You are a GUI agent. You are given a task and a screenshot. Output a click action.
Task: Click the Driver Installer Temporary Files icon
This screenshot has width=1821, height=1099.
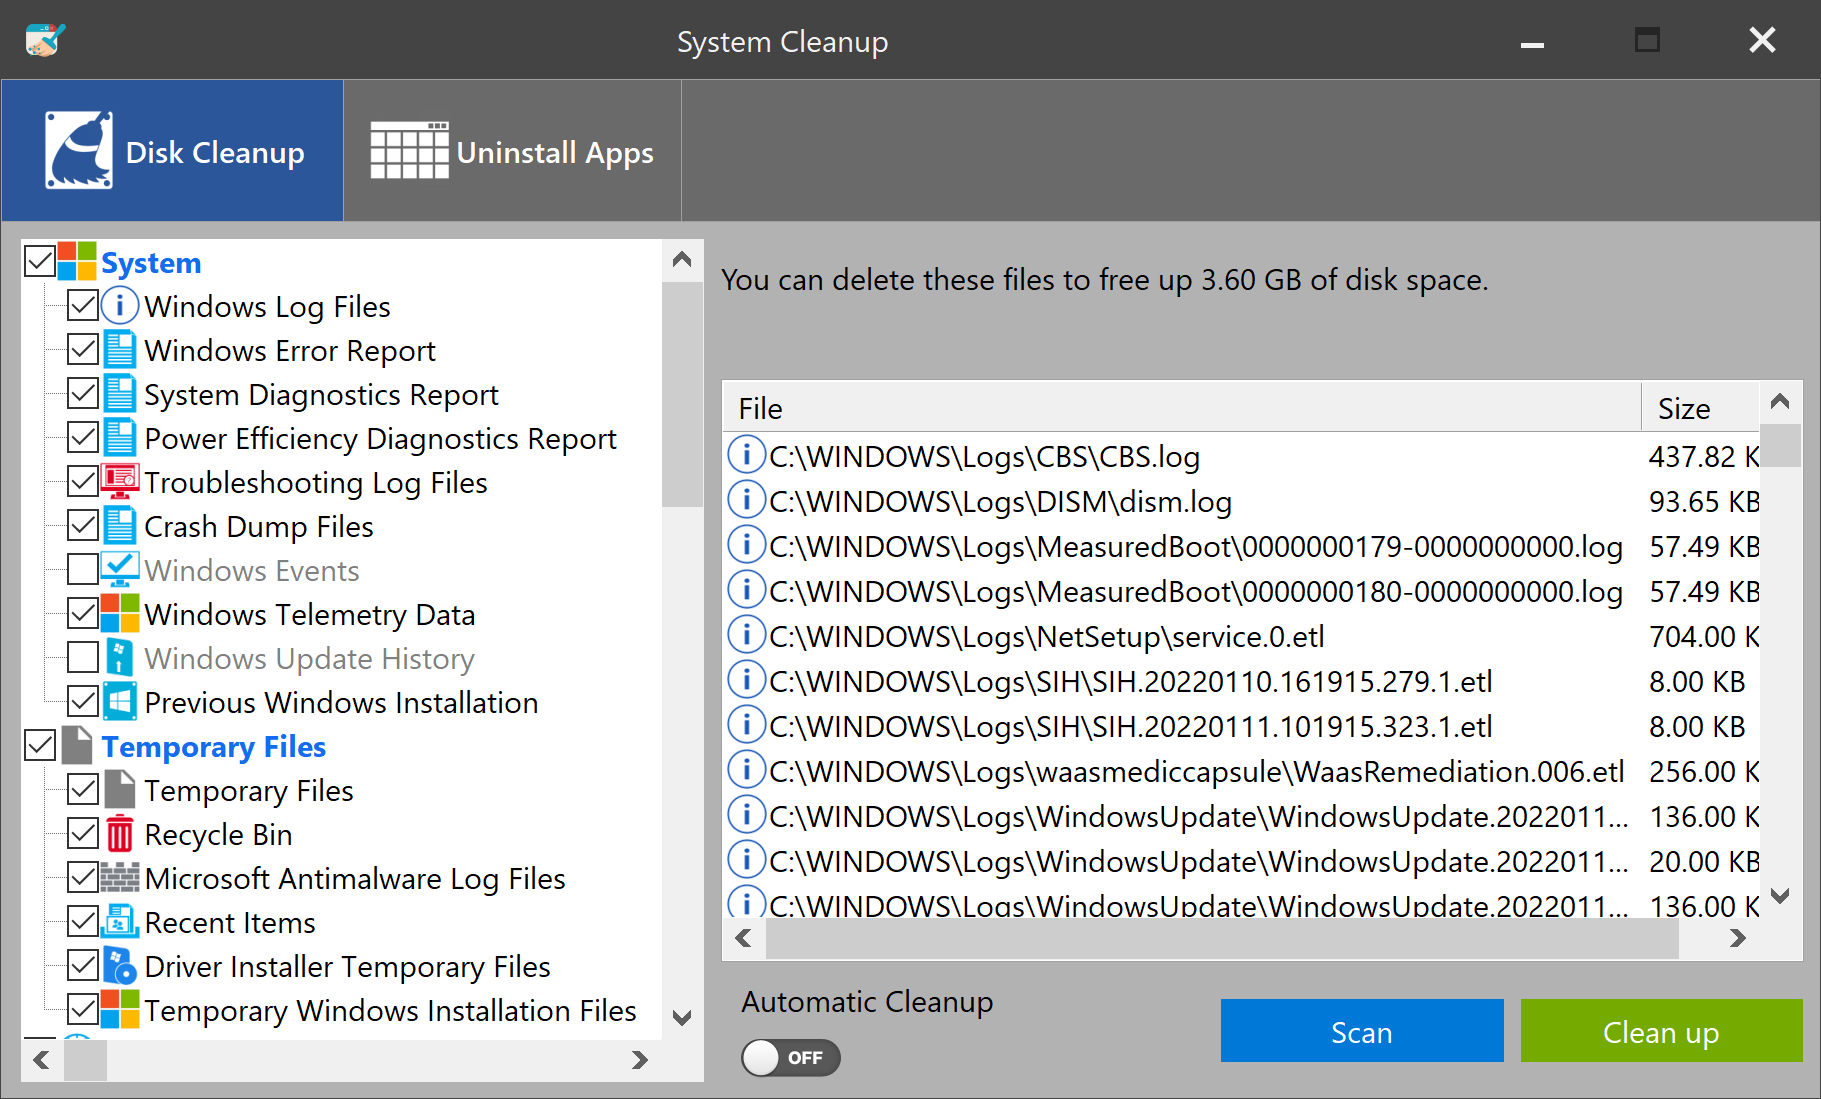coord(120,966)
